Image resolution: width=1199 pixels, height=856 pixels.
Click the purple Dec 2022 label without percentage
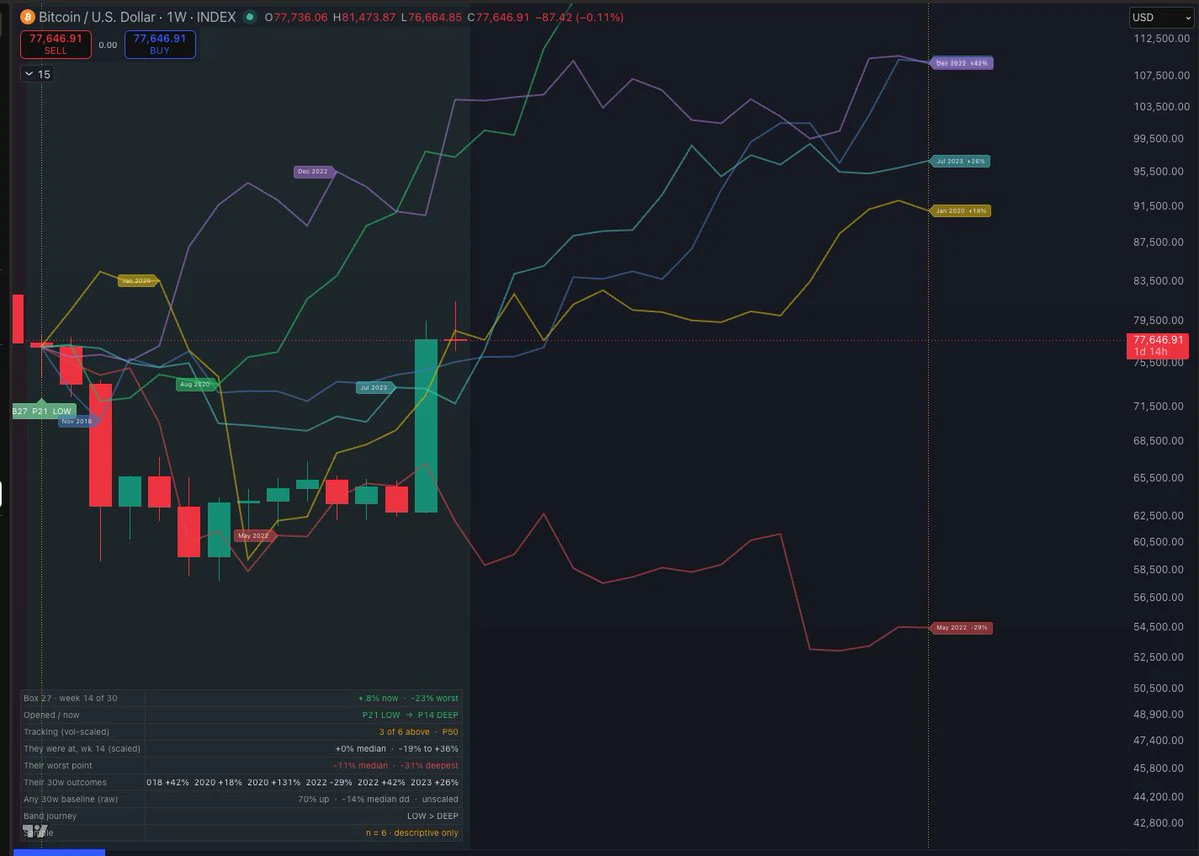314,171
